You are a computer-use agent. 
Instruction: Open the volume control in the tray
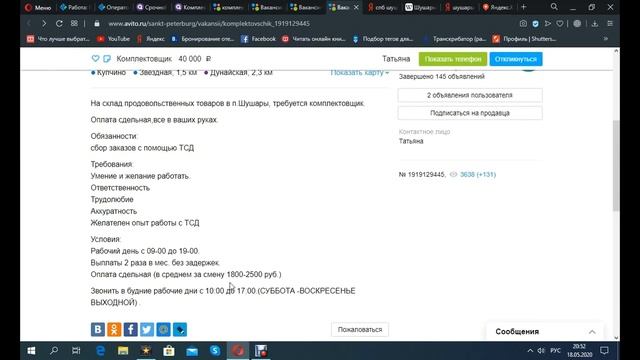[541, 351]
